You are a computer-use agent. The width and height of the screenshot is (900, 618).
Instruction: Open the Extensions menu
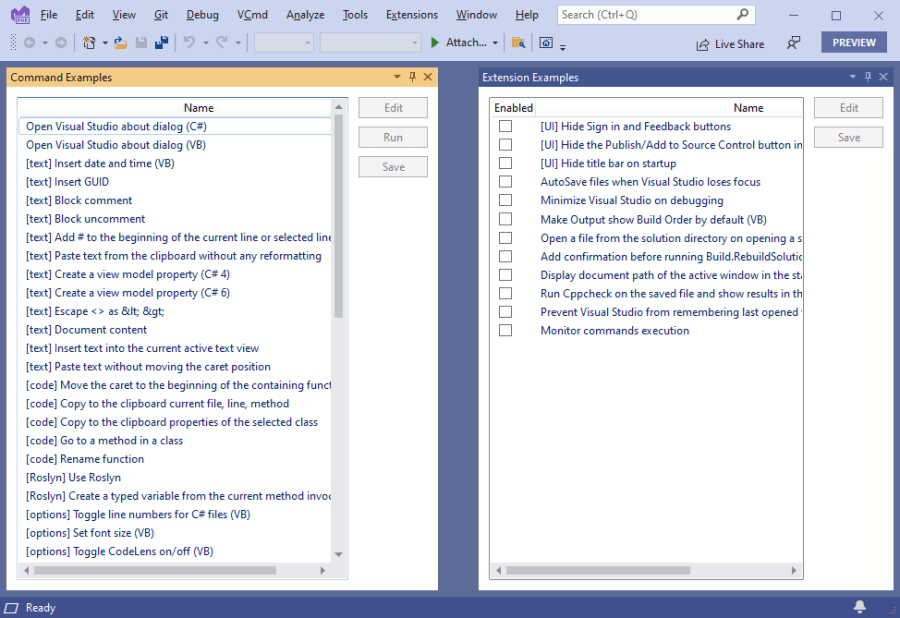click(411, 15)
